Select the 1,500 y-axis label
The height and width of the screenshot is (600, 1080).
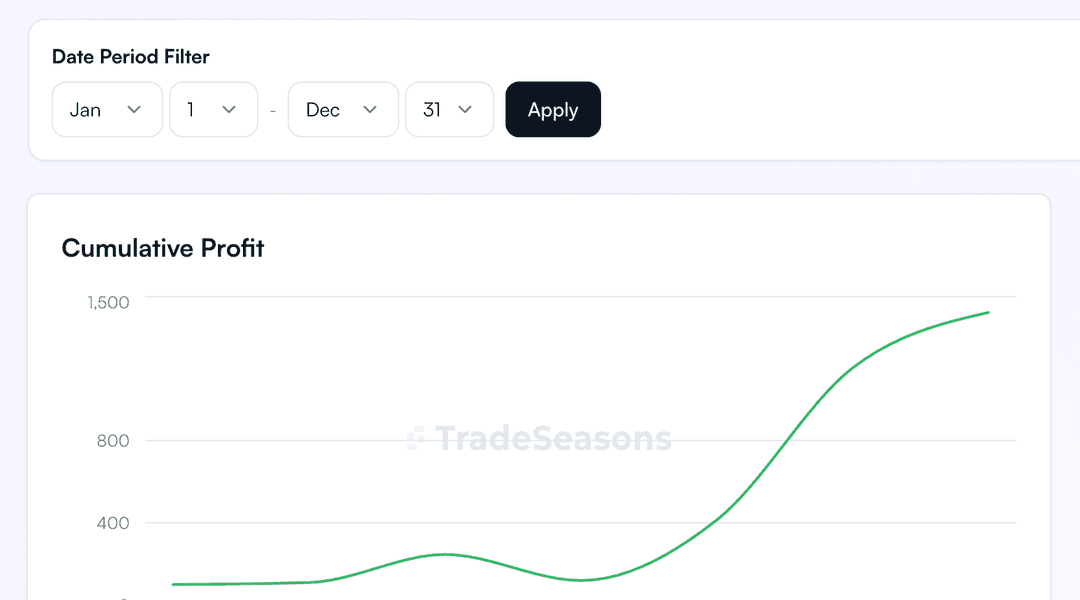click(108, 302)
